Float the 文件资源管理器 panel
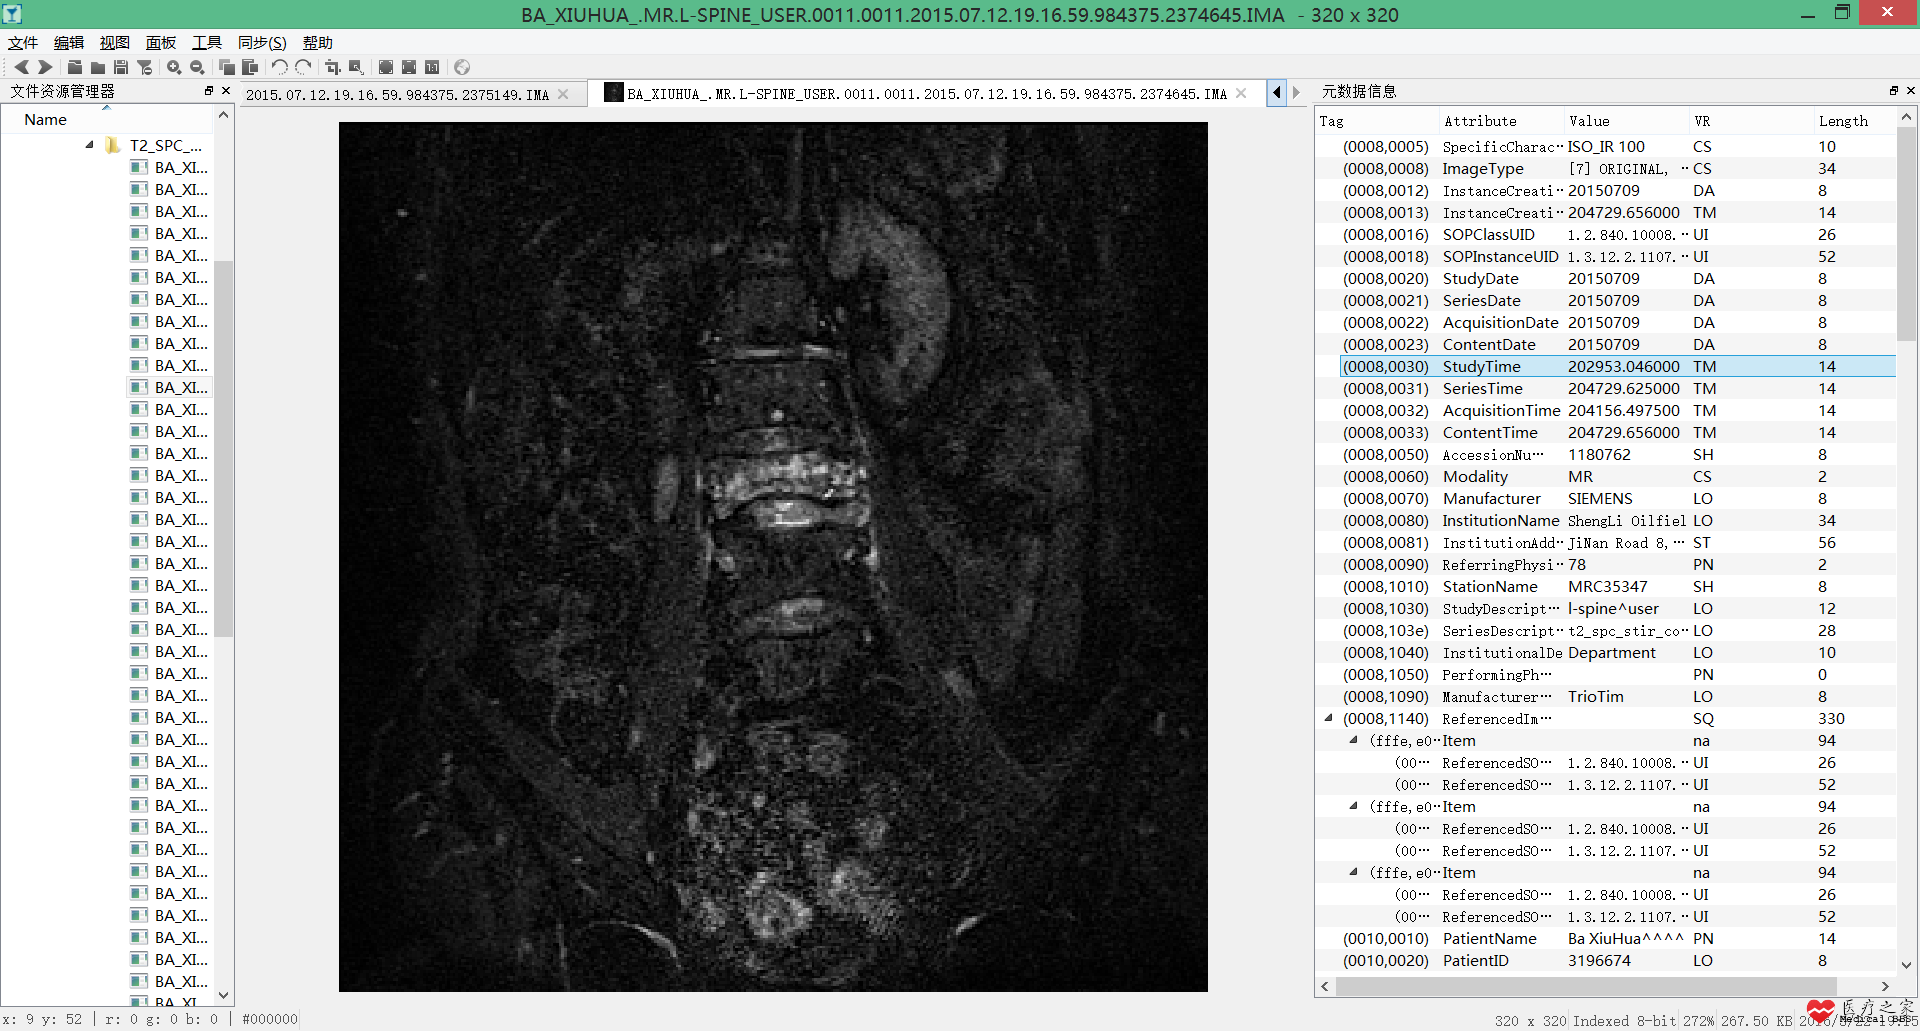The height and width of the screenshot is (1031, 1920). point(209,91)
